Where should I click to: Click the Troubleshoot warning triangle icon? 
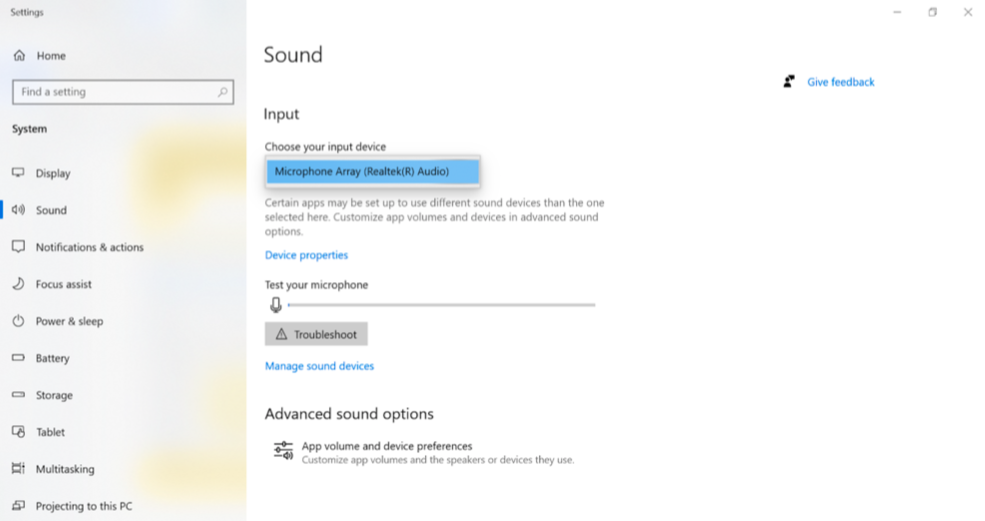[281, 334]
